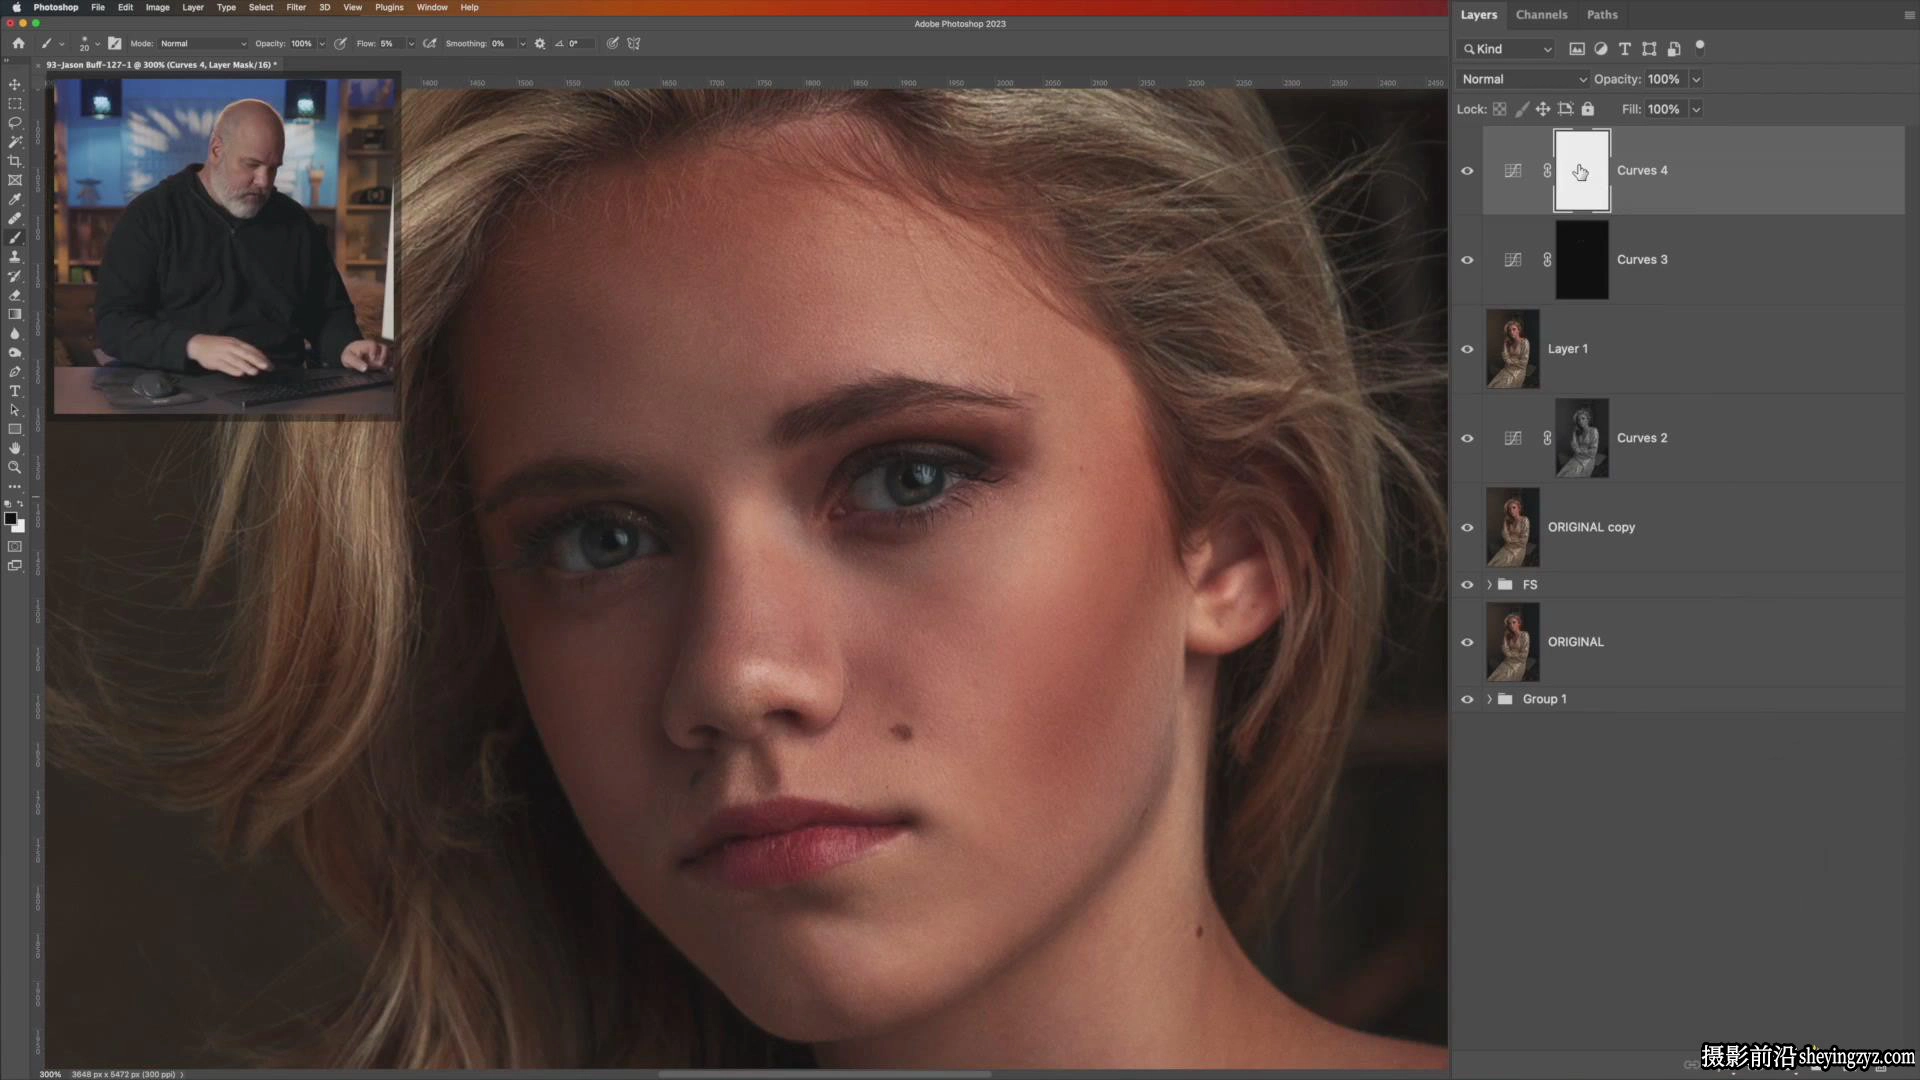Select the Zoom tool

[x=15, y=467]
